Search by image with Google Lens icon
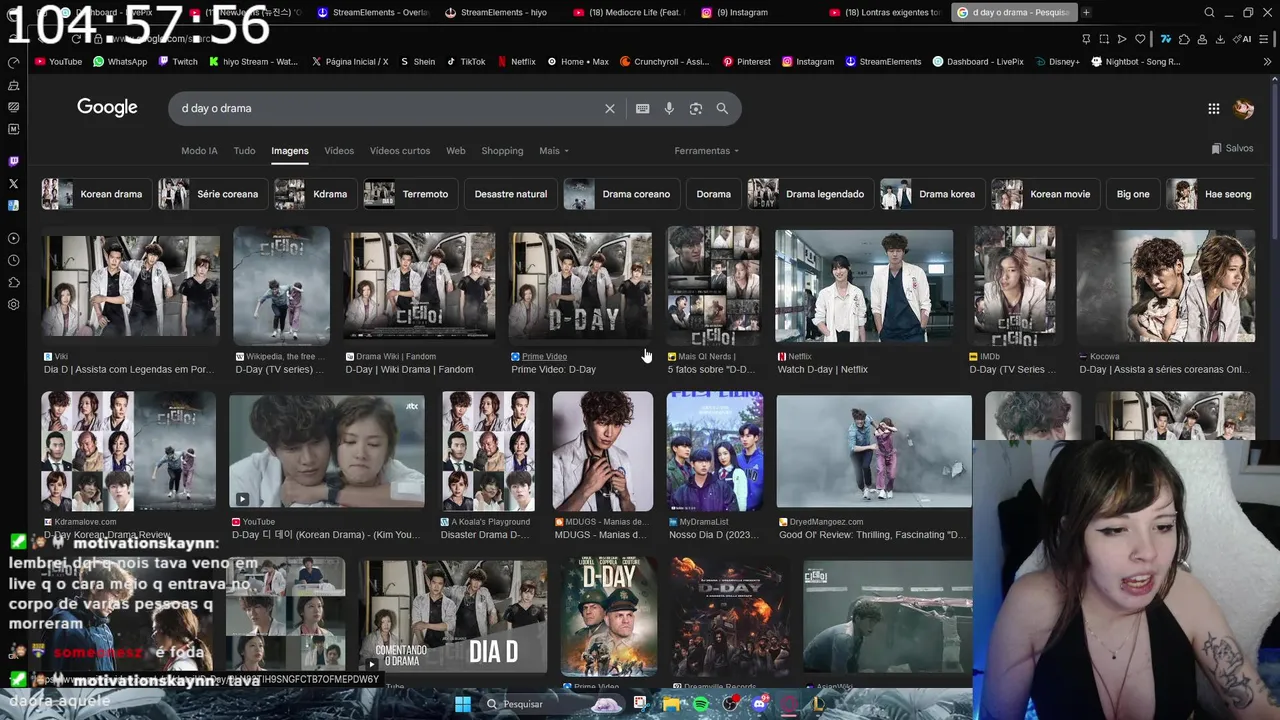Image resolution: width=1280 pixels, height=720 pixels. [696, 108]
